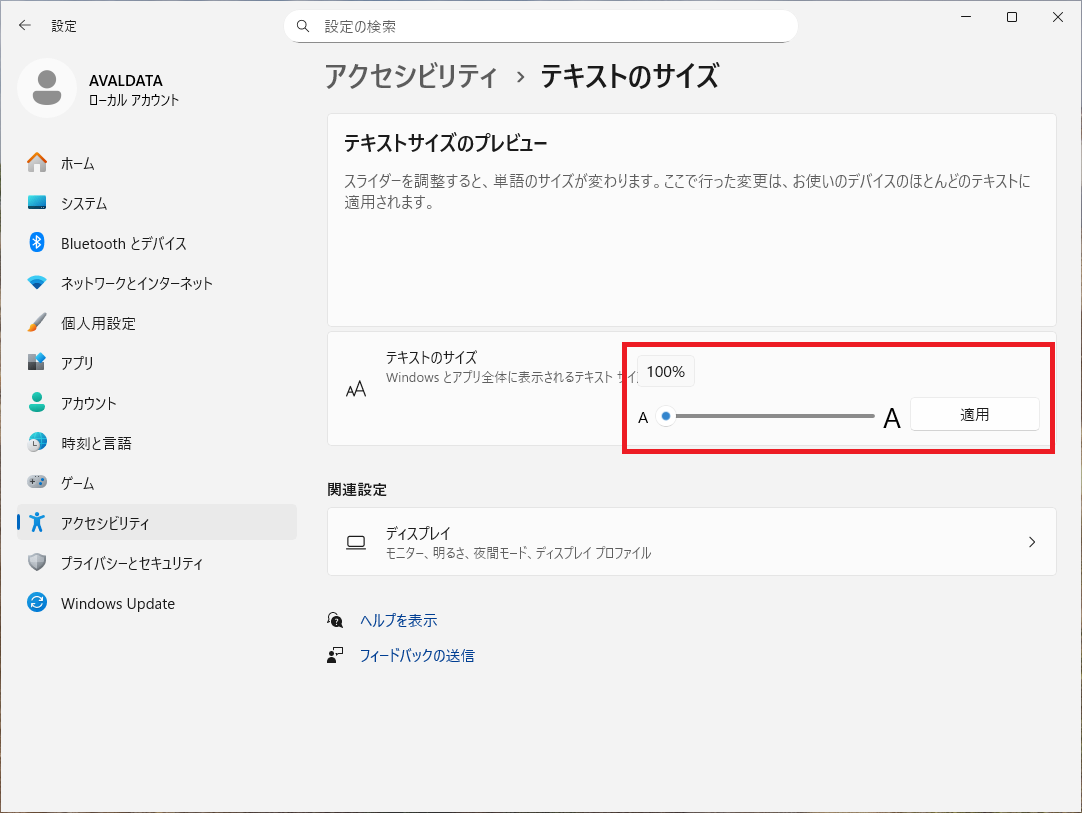Viewport: 1082px width, 813px height.
Task: Open フィードバックの送信 link
Action: pos(417,656)
